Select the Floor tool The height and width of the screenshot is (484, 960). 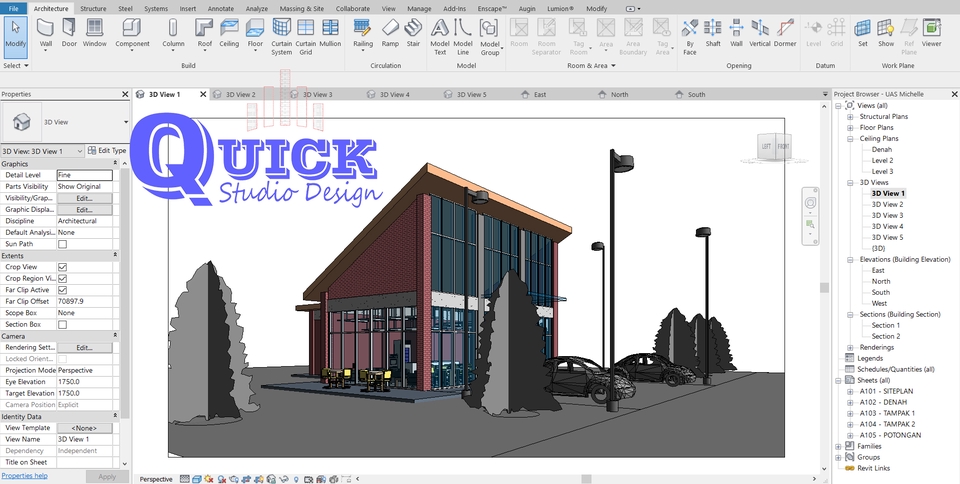pos(255,34)
